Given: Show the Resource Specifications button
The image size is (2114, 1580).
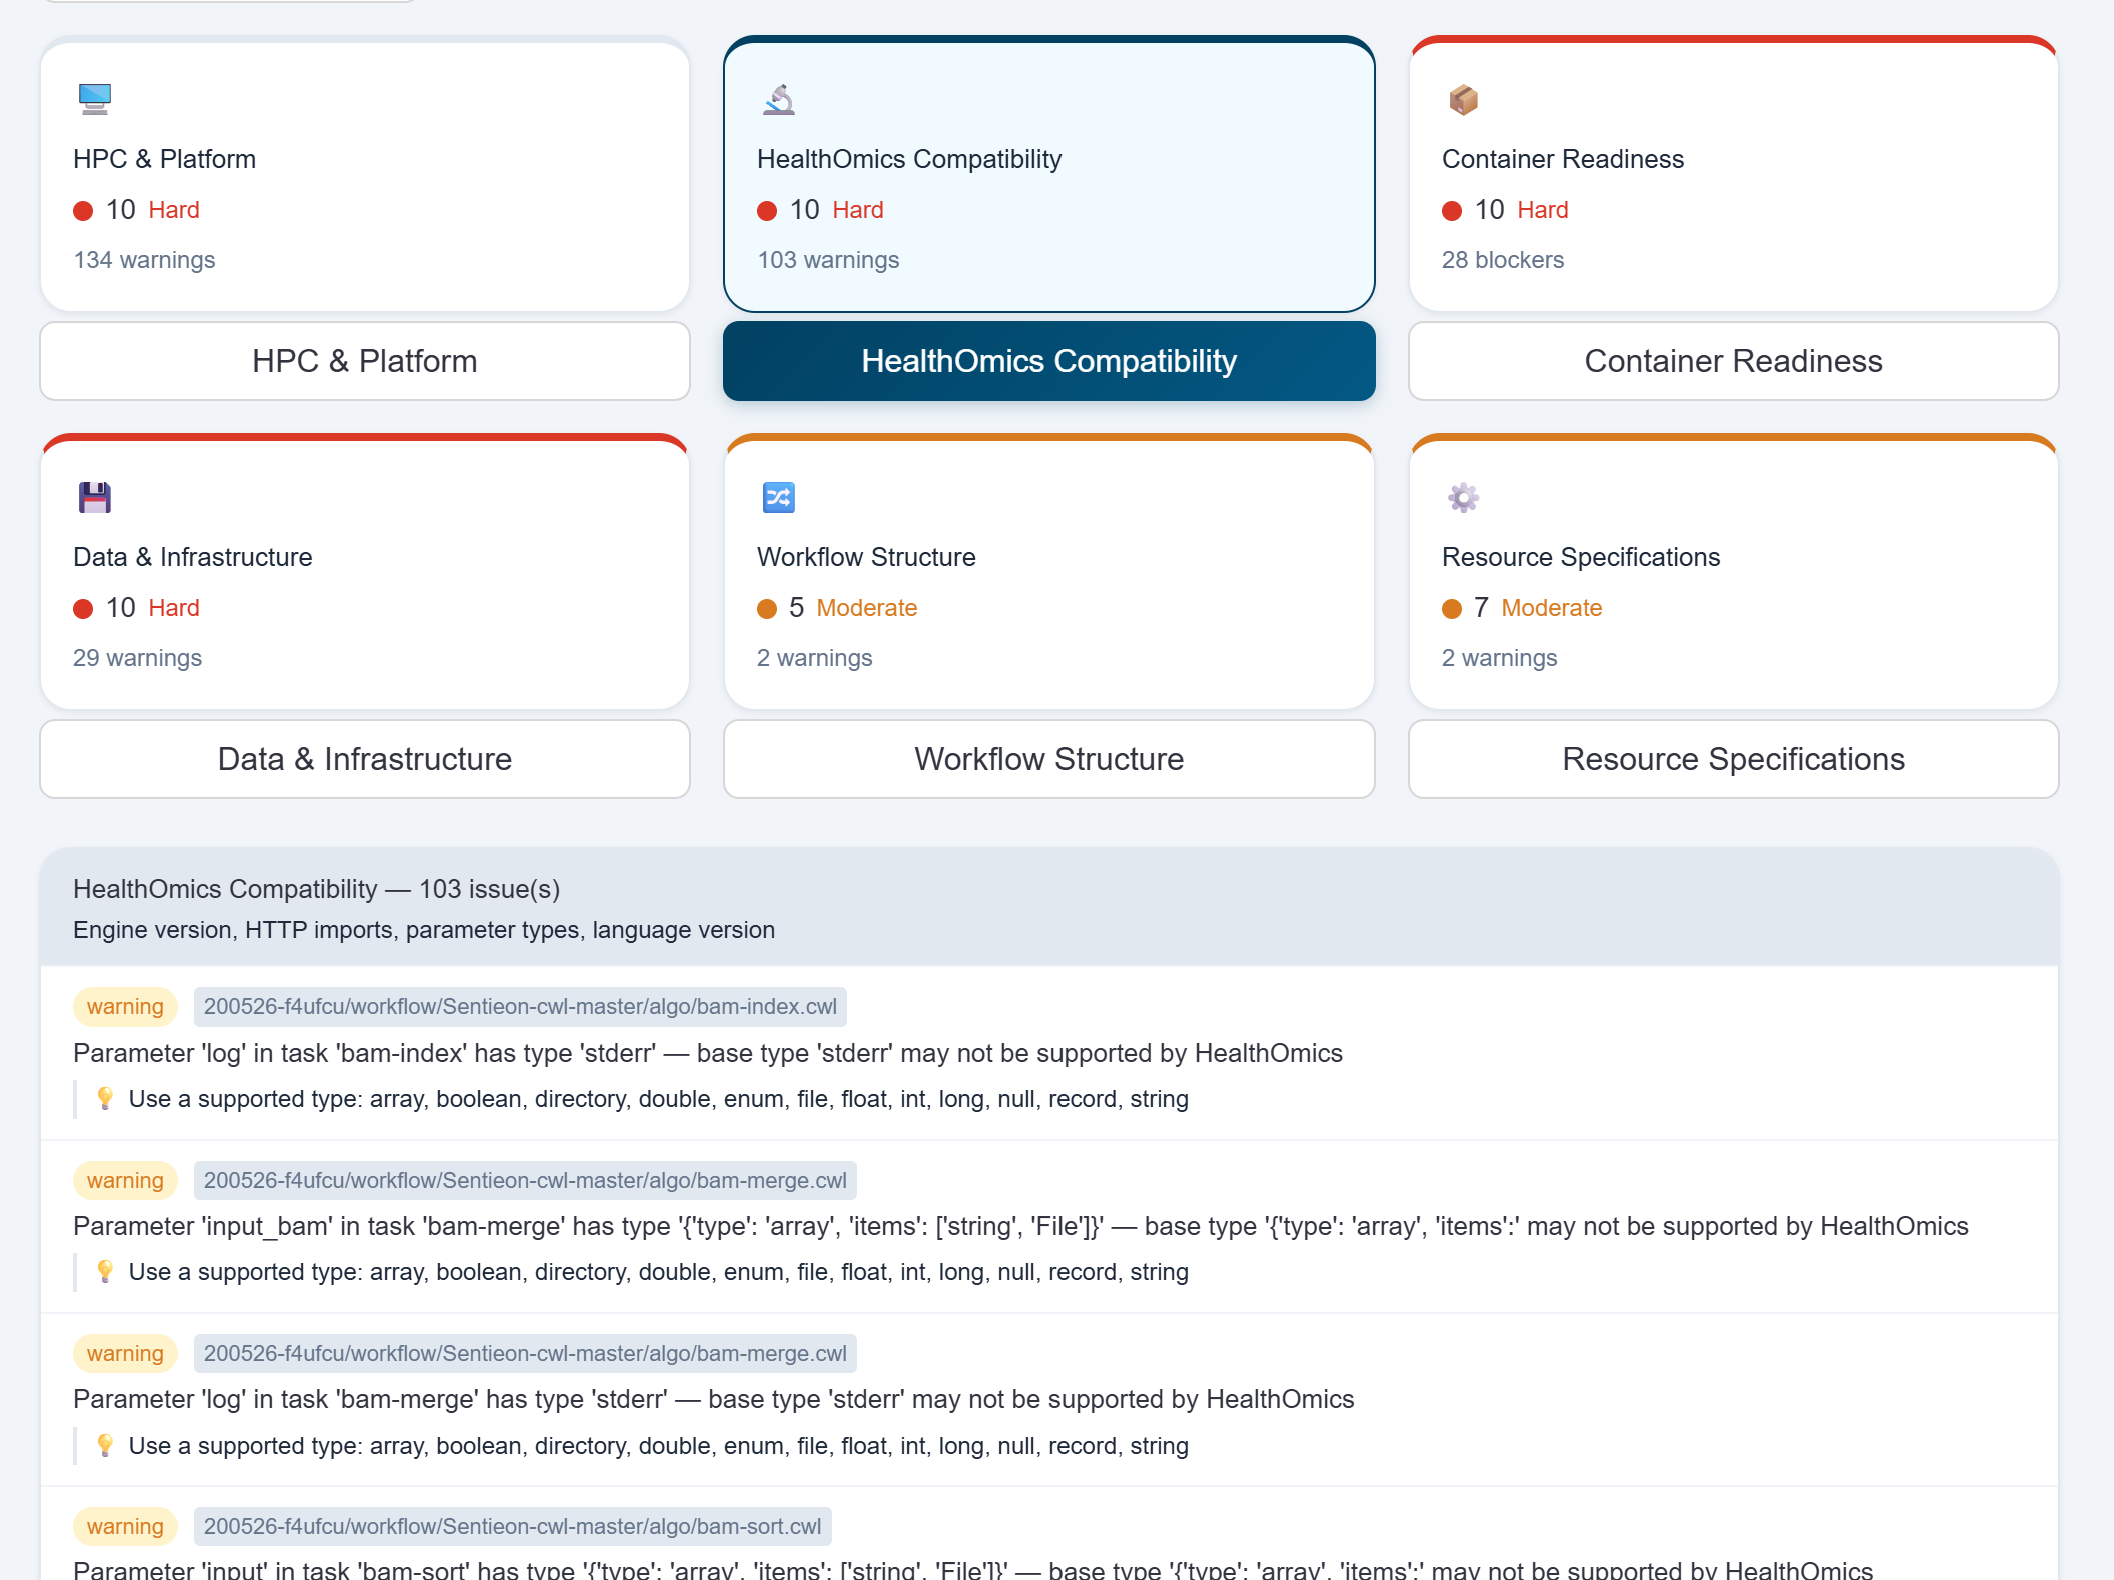Looking at the screenshot, I should (1733, 759).
